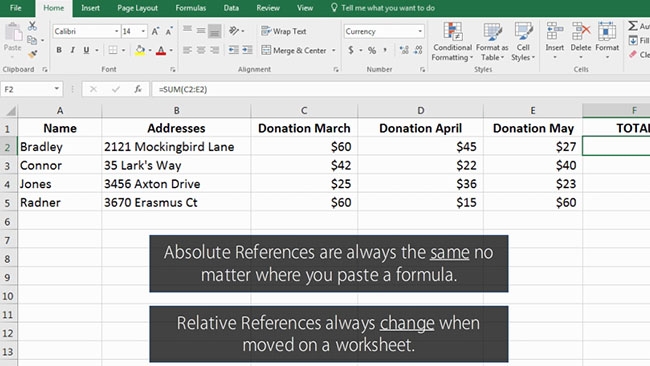Image resolution: width=650 pixels, height=366 pixels.
Task: Center text horizontally in the cell
Action: 201,50
